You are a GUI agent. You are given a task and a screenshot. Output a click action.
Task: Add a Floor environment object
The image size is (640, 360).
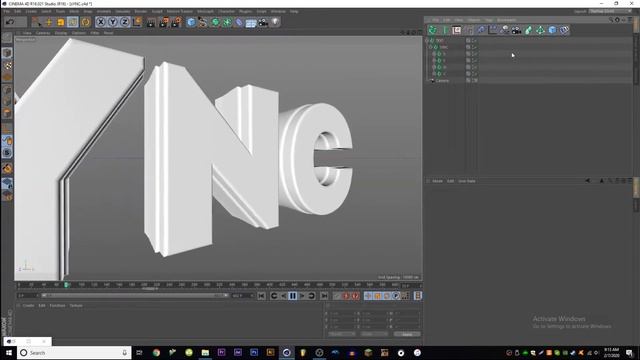[x=251, y=22]
